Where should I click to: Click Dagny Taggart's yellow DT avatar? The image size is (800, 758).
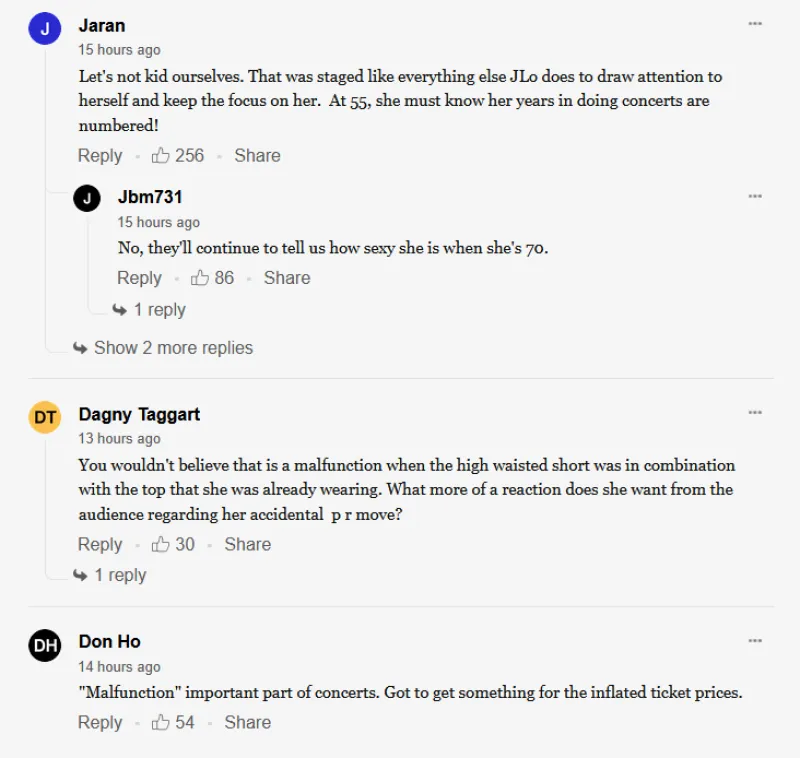click(x=45, y=417)
